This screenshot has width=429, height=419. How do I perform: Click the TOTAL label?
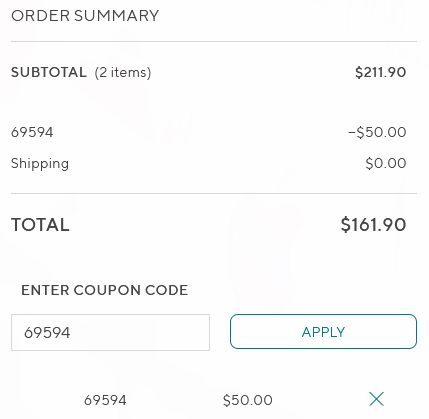click(x=40, y=225)
